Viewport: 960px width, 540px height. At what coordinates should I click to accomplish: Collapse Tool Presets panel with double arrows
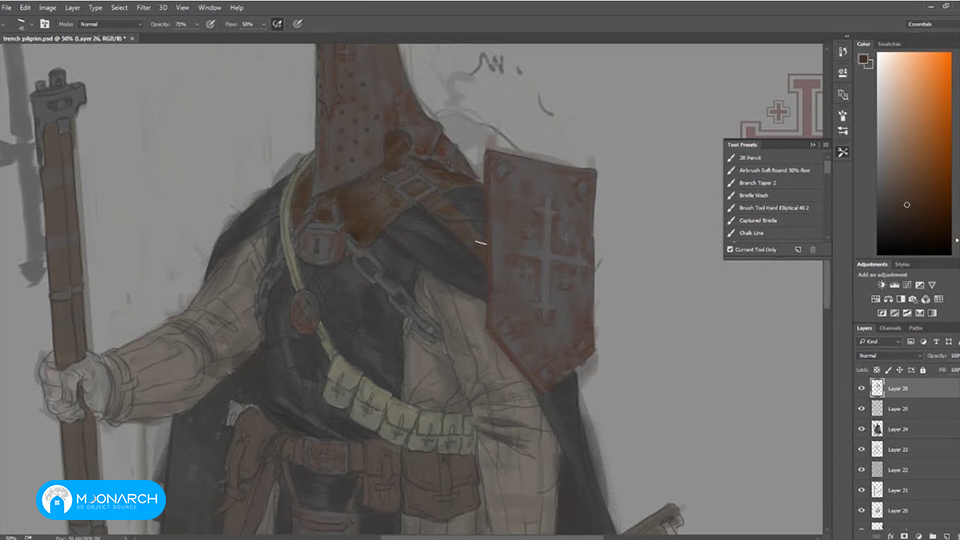[x=812, y=145]
